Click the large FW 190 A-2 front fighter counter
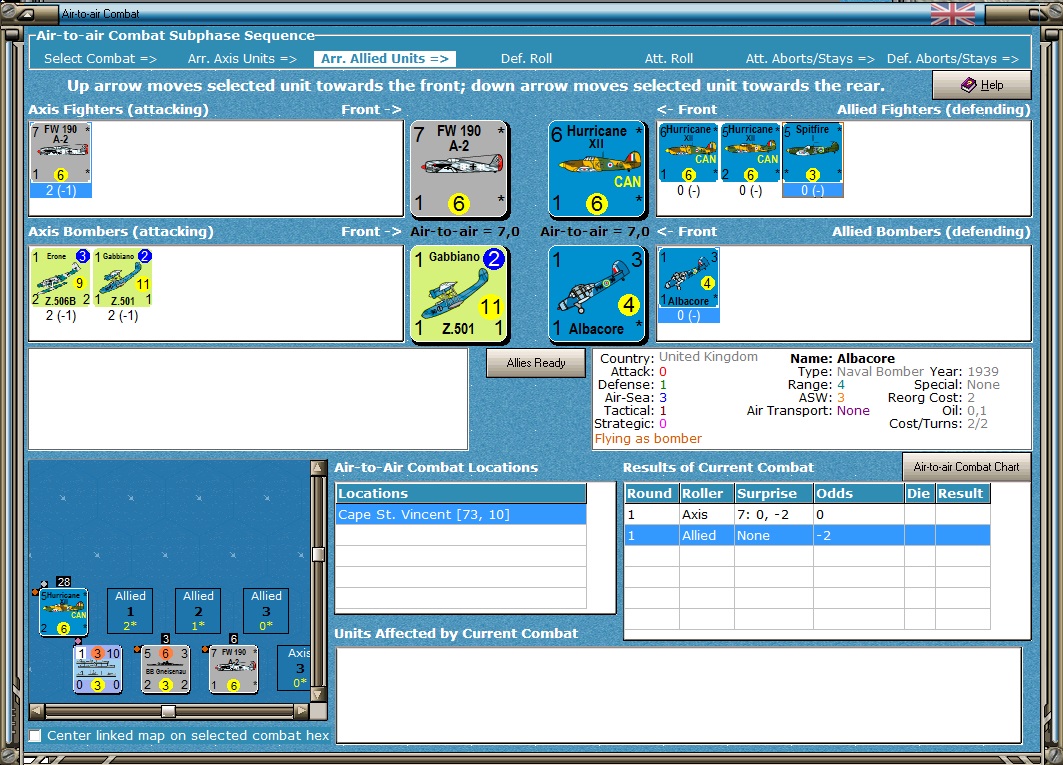Image resolution: width=1063 pixels, height=765 pixels. point(460,169)
